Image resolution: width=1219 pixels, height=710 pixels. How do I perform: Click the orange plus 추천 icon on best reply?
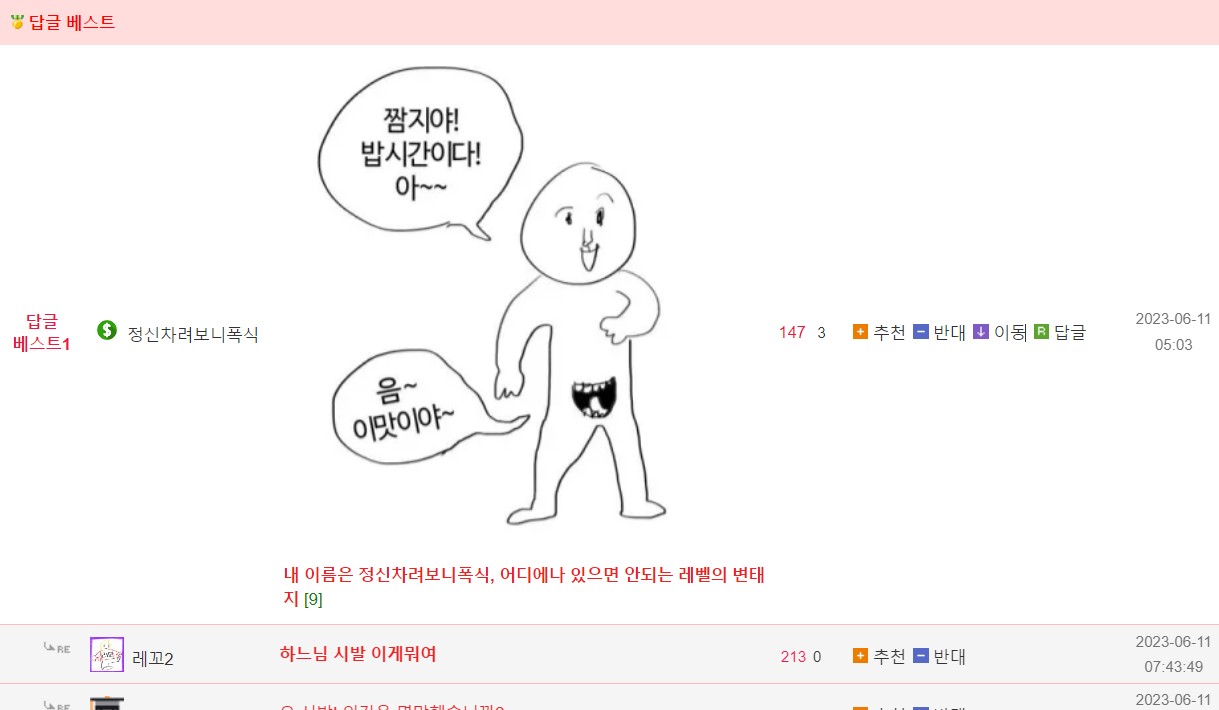(860, 332)
